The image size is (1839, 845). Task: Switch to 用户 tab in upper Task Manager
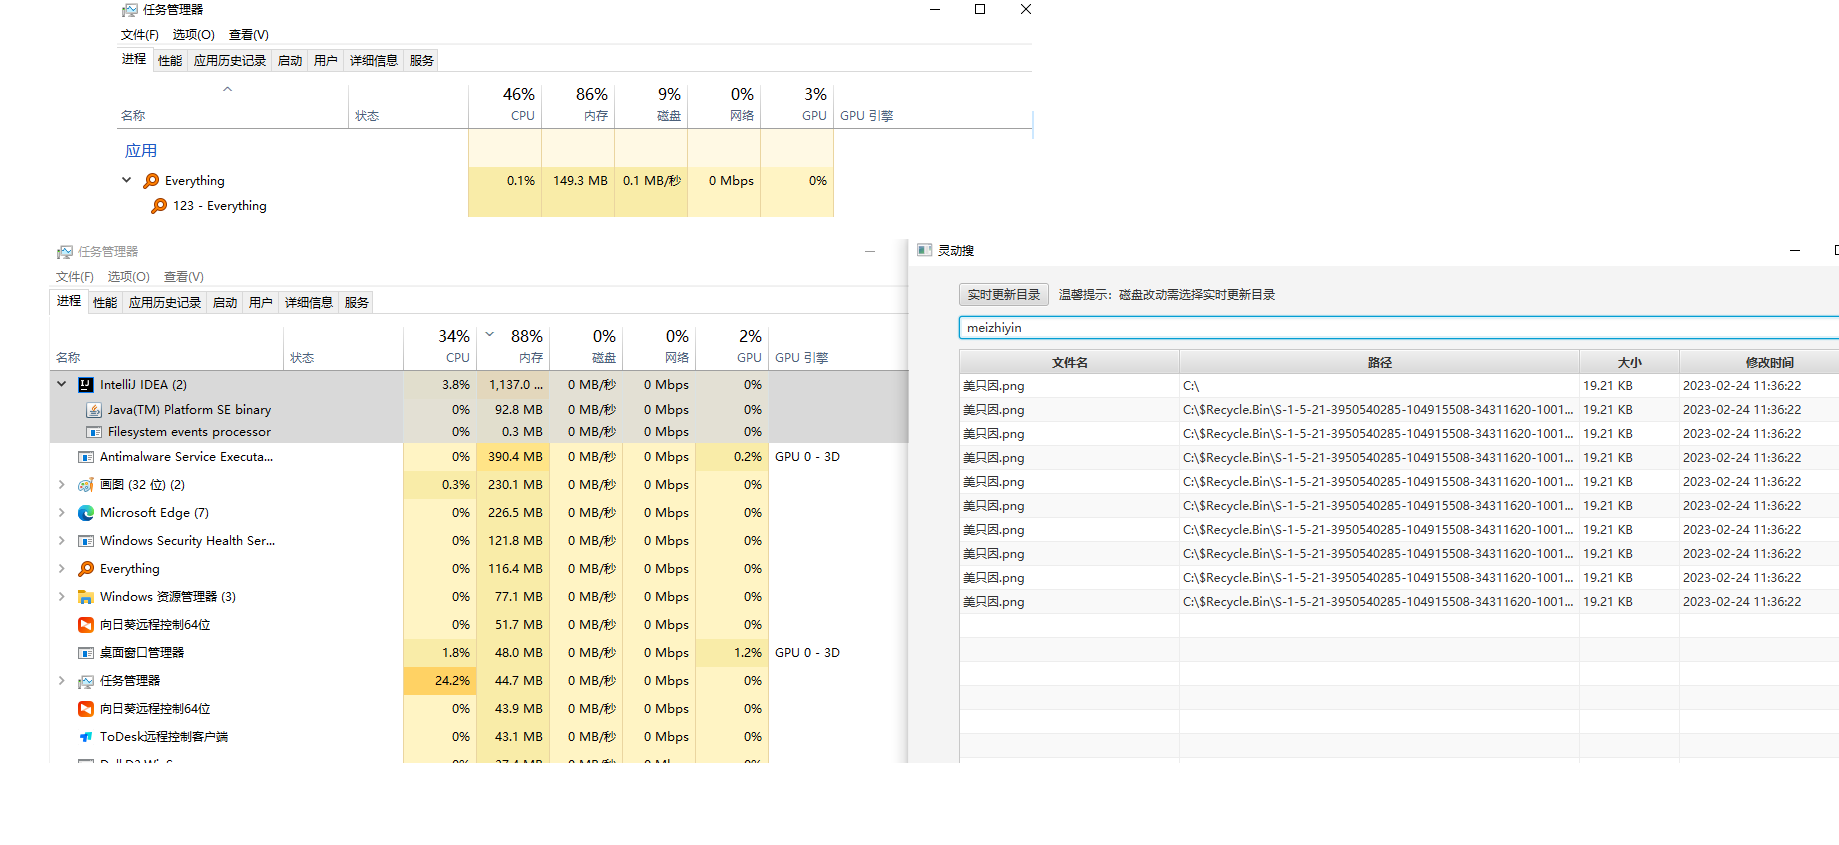click(326, 61)
